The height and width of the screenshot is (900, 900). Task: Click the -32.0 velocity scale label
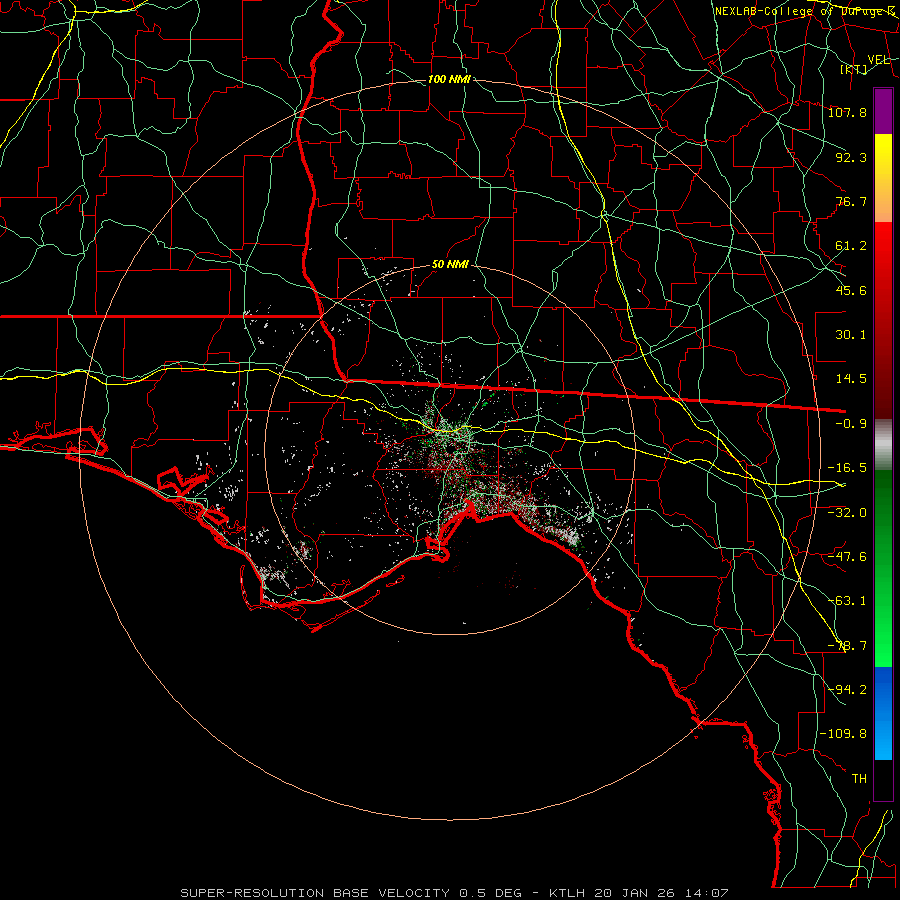(847, 513)
